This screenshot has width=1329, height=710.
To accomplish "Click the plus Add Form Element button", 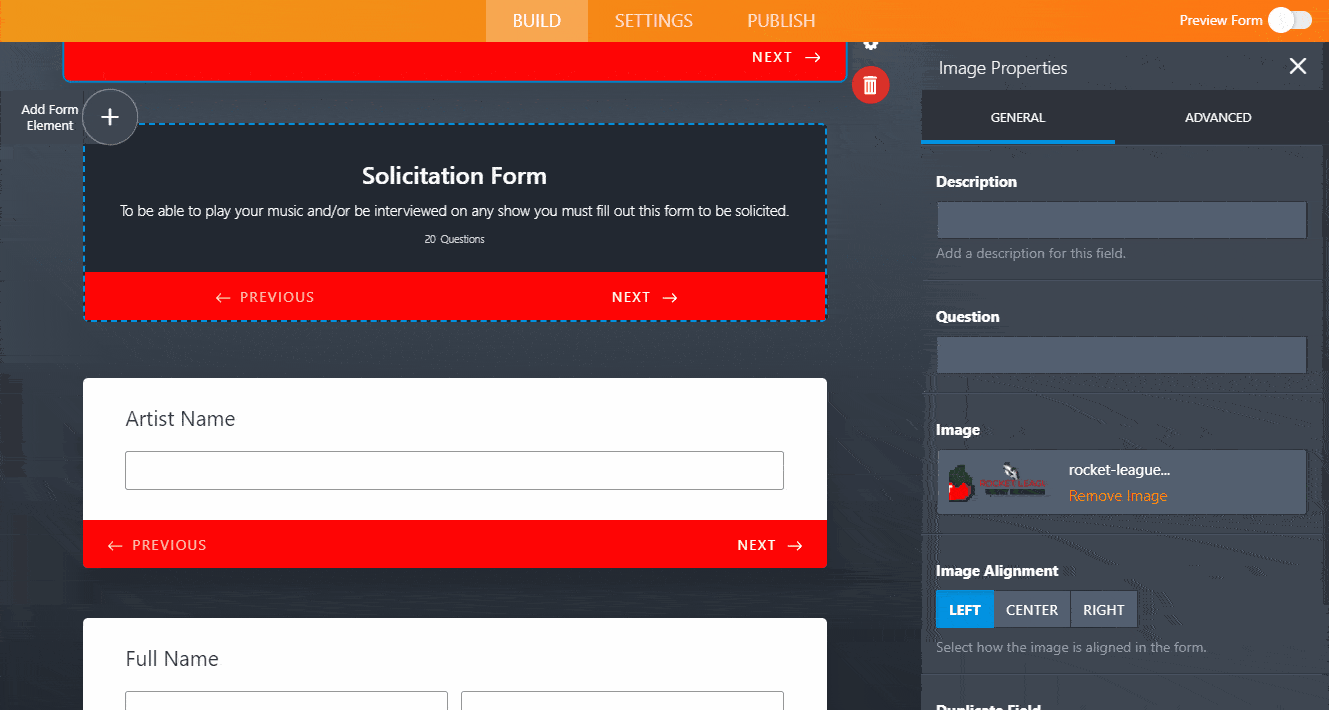I will click(x=110, y=117).
